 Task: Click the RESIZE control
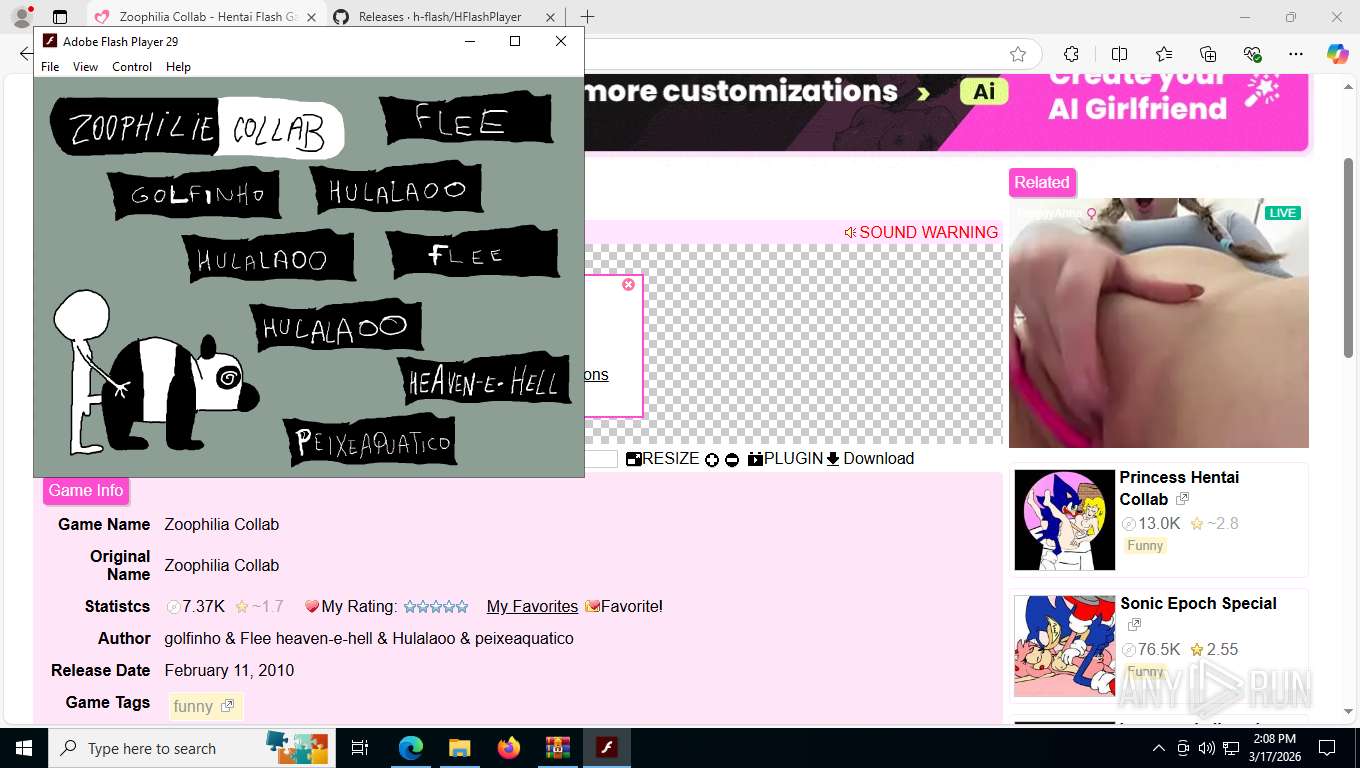coord(662,459)
